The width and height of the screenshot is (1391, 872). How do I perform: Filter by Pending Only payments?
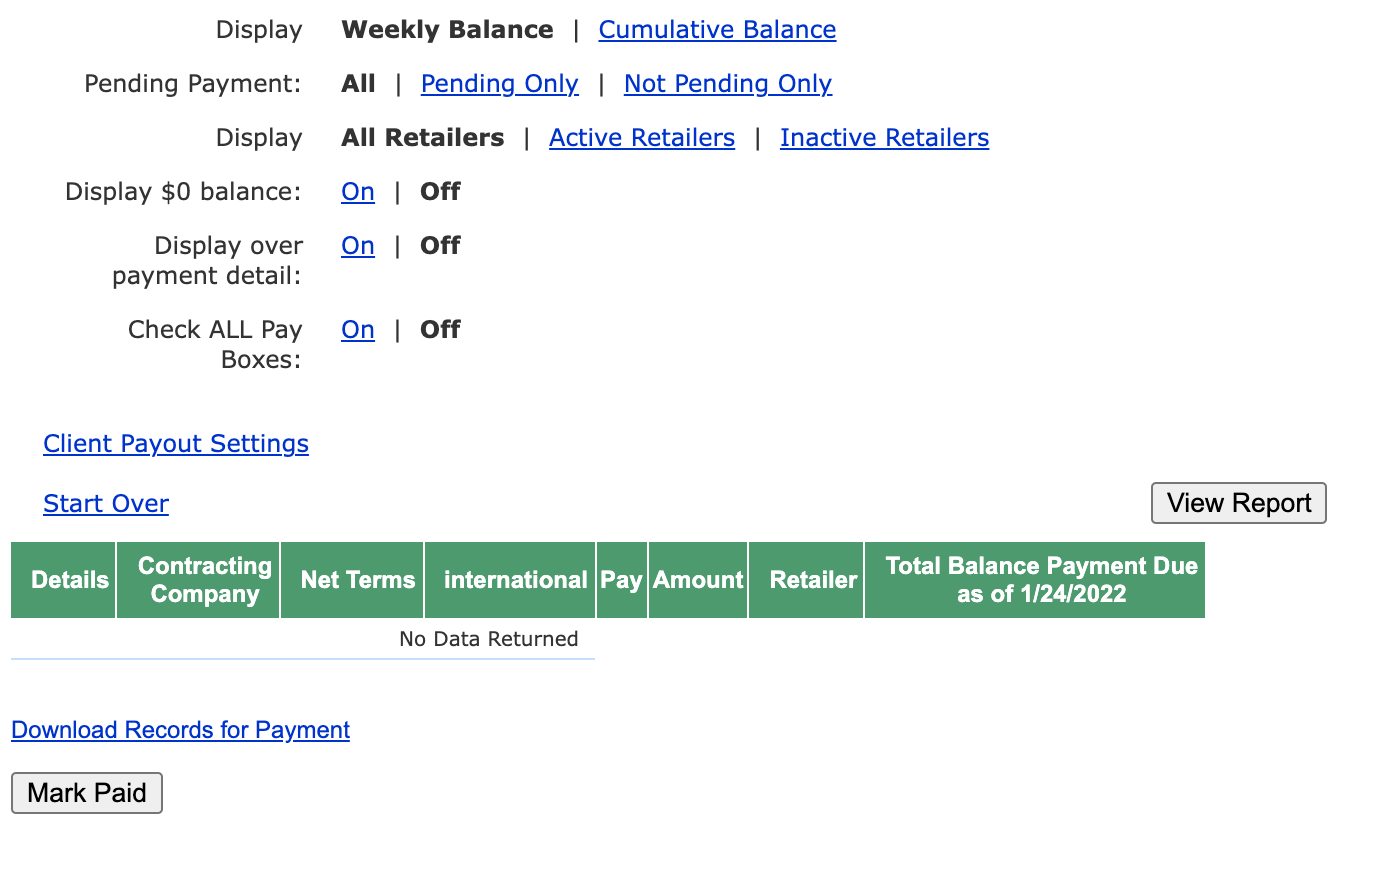click(499, 84)
